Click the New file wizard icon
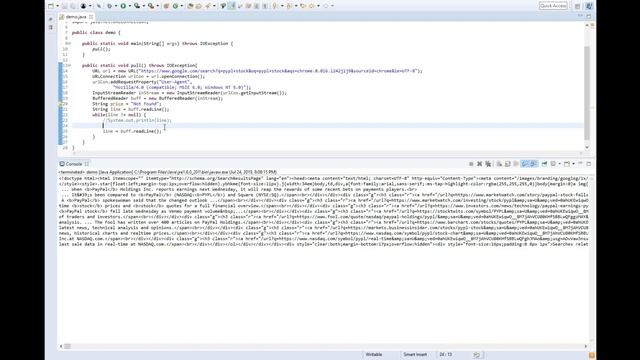The width and height of the screenshot is (640, 360). [x=51, y=6]
